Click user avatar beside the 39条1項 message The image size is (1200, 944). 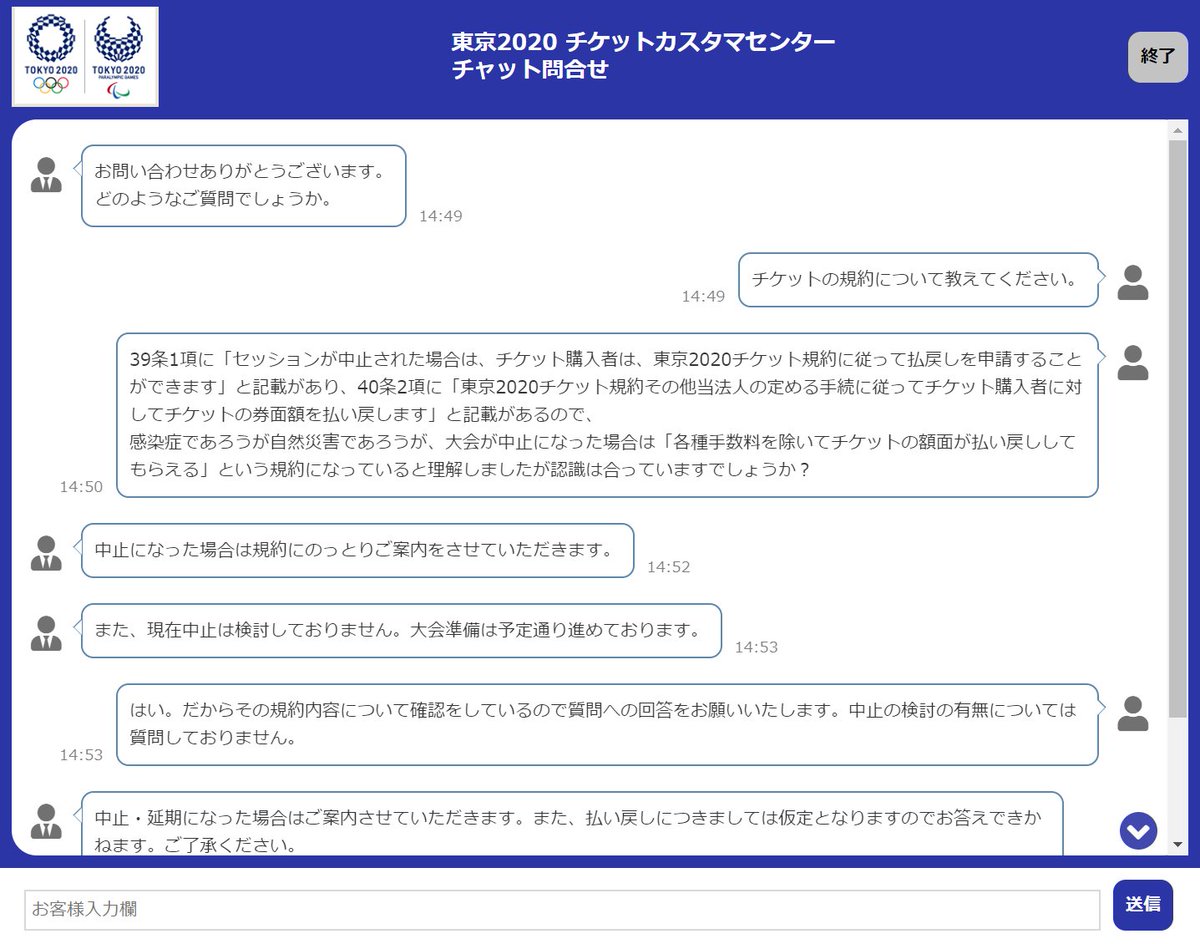click(x=1132, y=363)
